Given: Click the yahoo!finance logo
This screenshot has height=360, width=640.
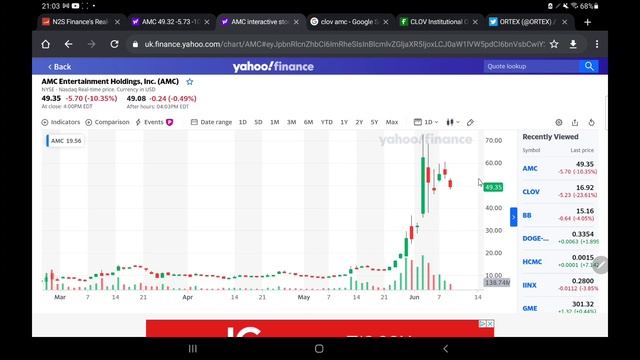Looking at the screenshot, I should pos(273,66).
